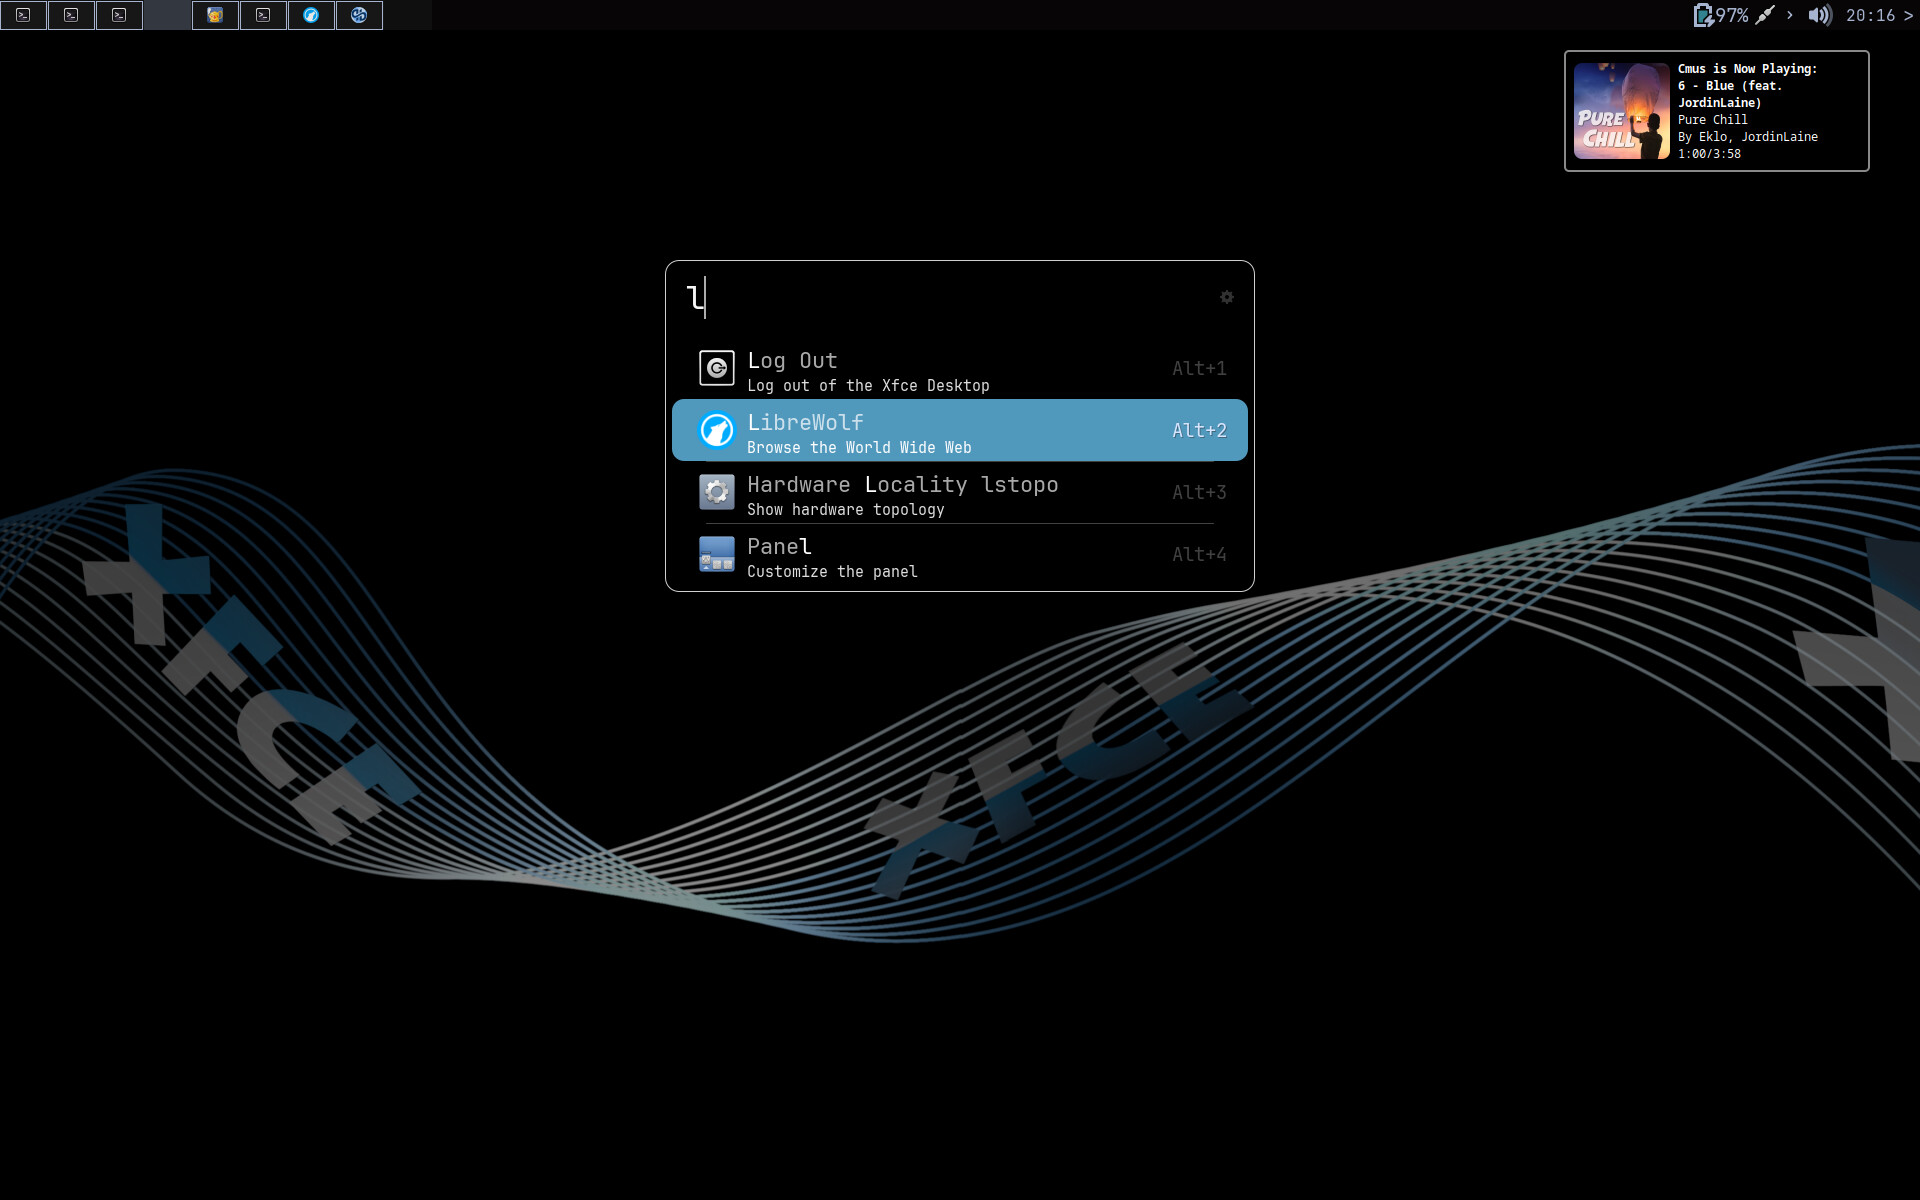
Task: Expand hidden tray items with small chevron
Action: point(1789,15)
